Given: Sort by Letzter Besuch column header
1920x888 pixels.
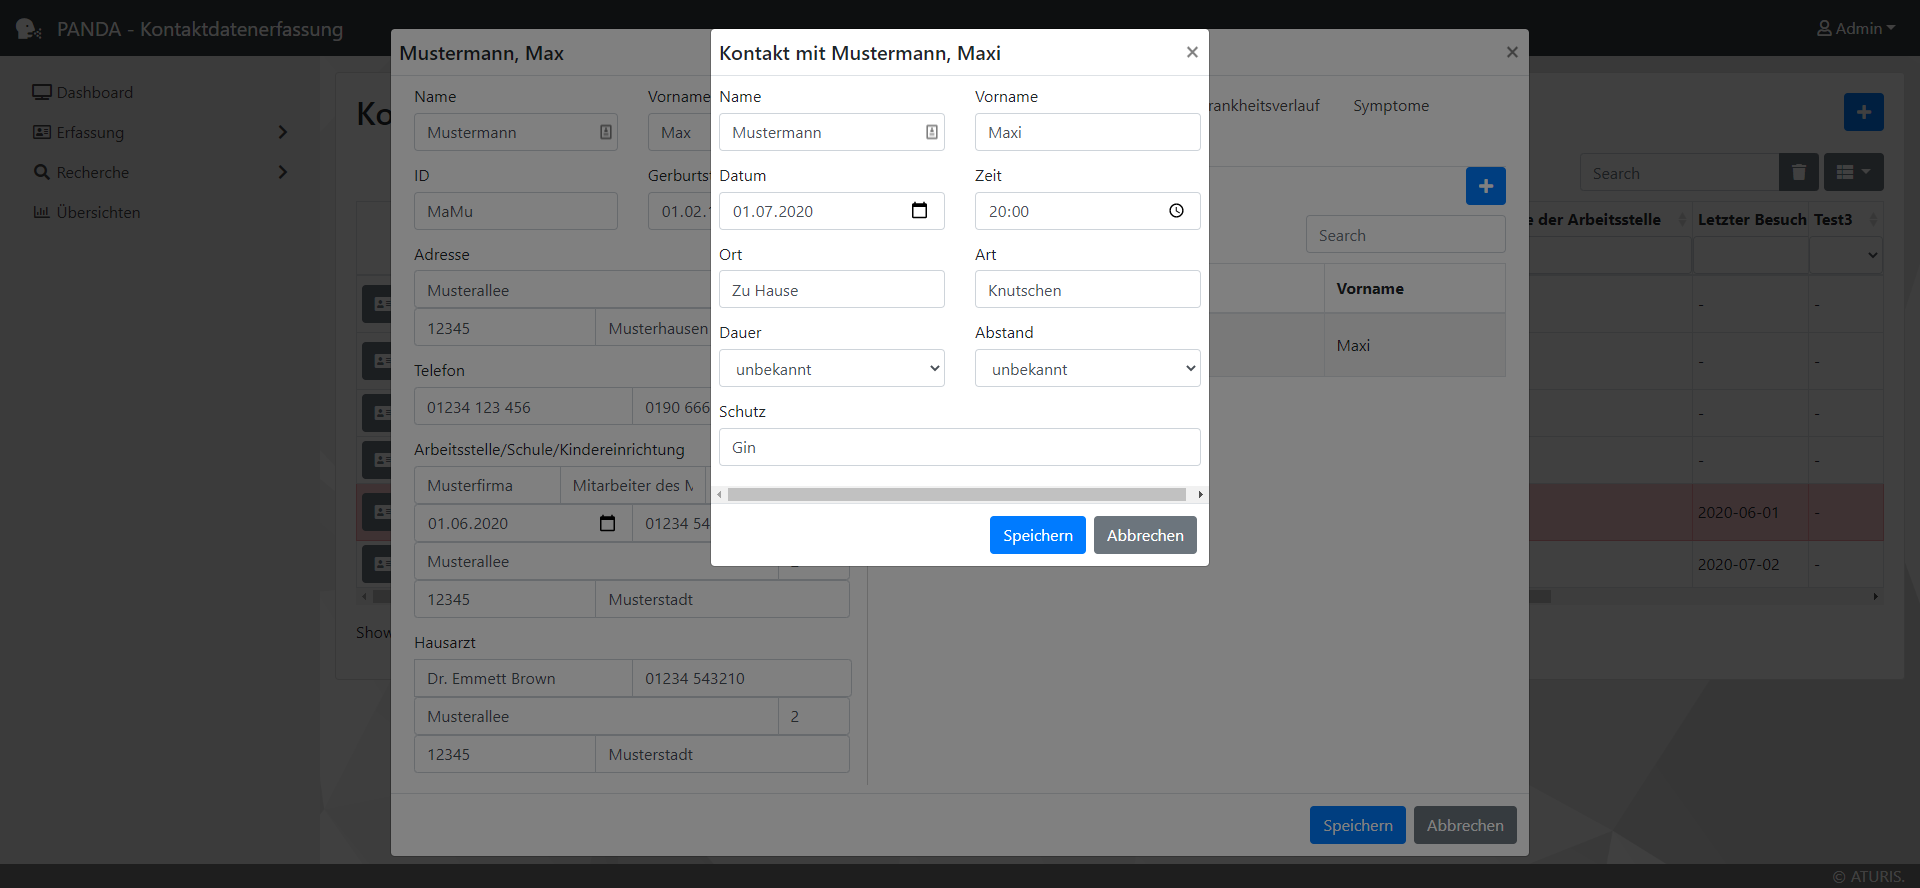Looking at the screenshot, I should (x=1751, y=220).
